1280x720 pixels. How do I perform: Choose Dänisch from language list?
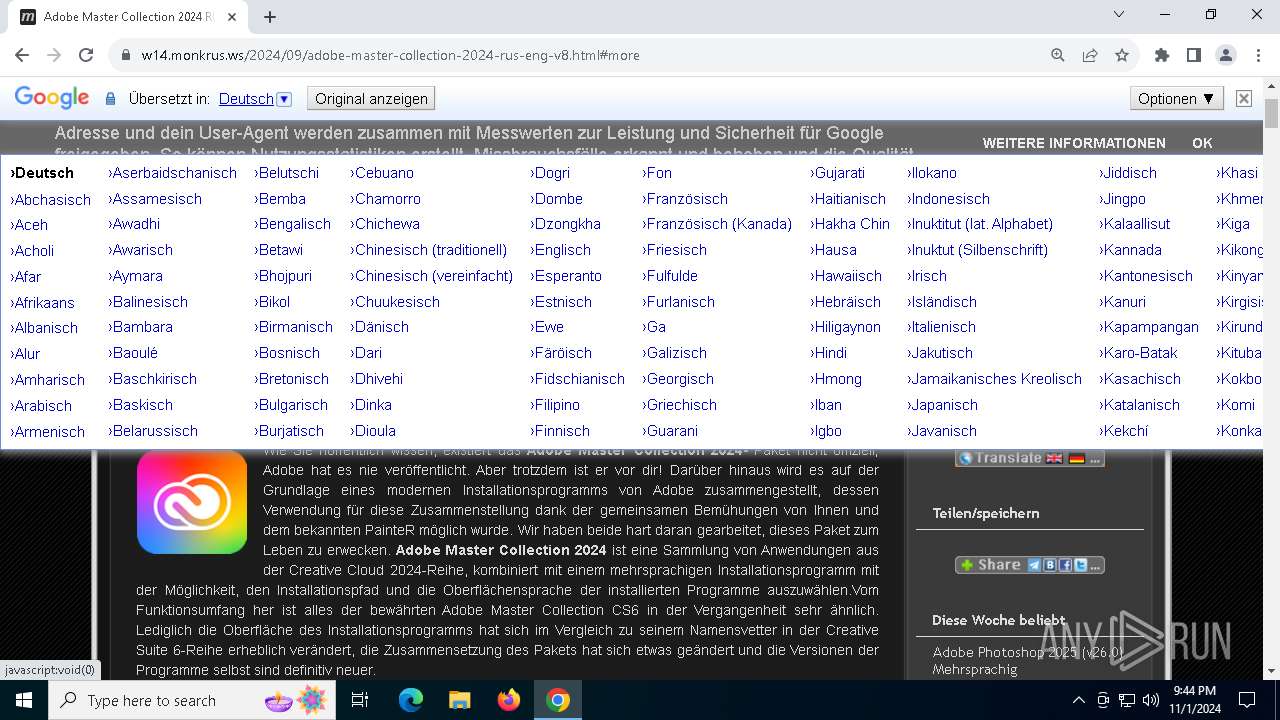[379, 327]
